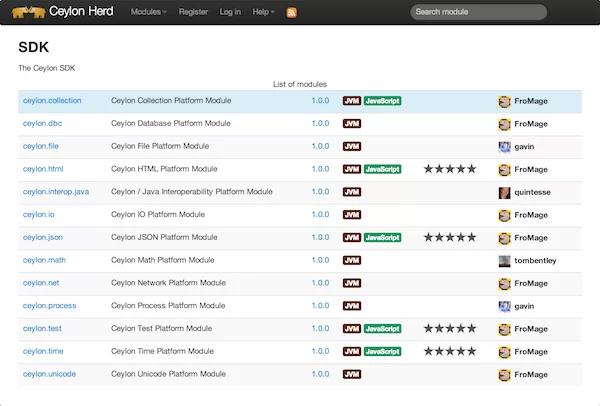Click the JVM badge for ceylon.io

pos(352,215)
